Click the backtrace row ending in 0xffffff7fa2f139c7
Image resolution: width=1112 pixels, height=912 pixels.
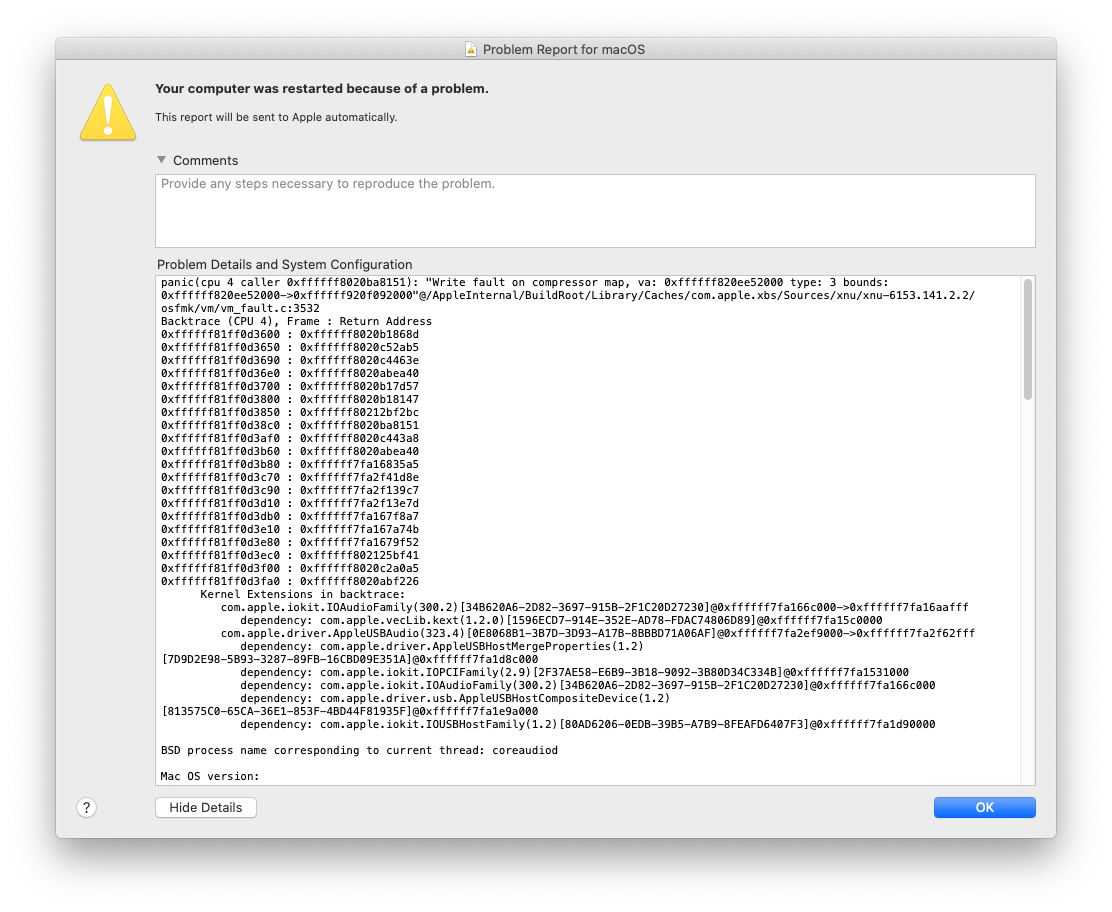[290, 490]
